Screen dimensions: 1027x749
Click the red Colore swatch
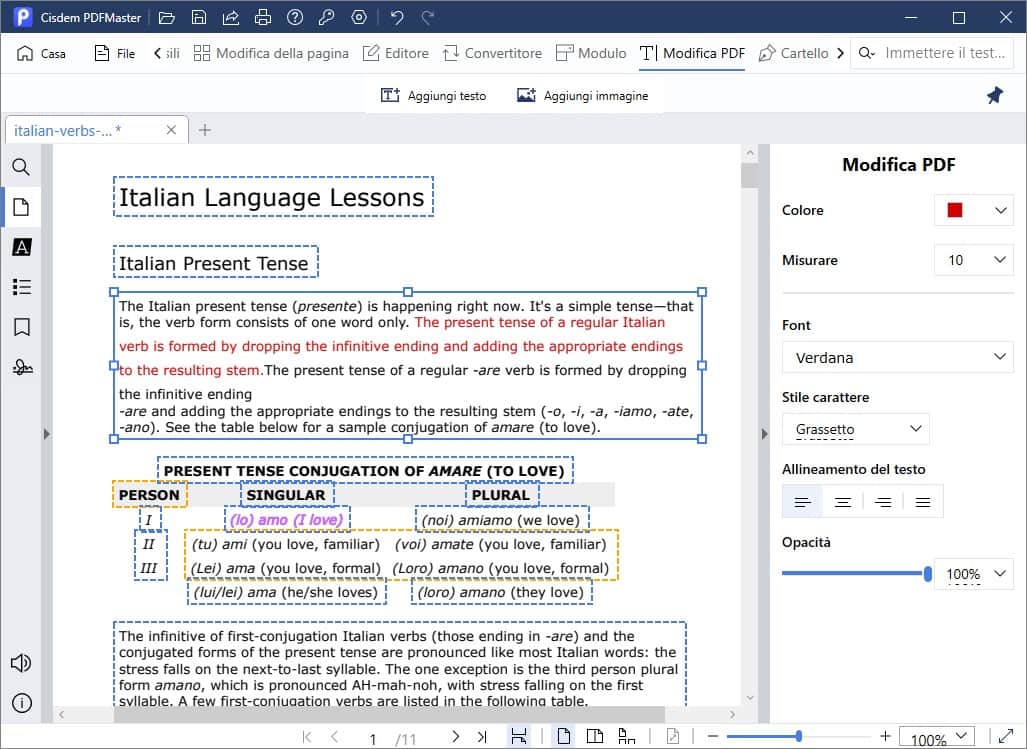955,210
